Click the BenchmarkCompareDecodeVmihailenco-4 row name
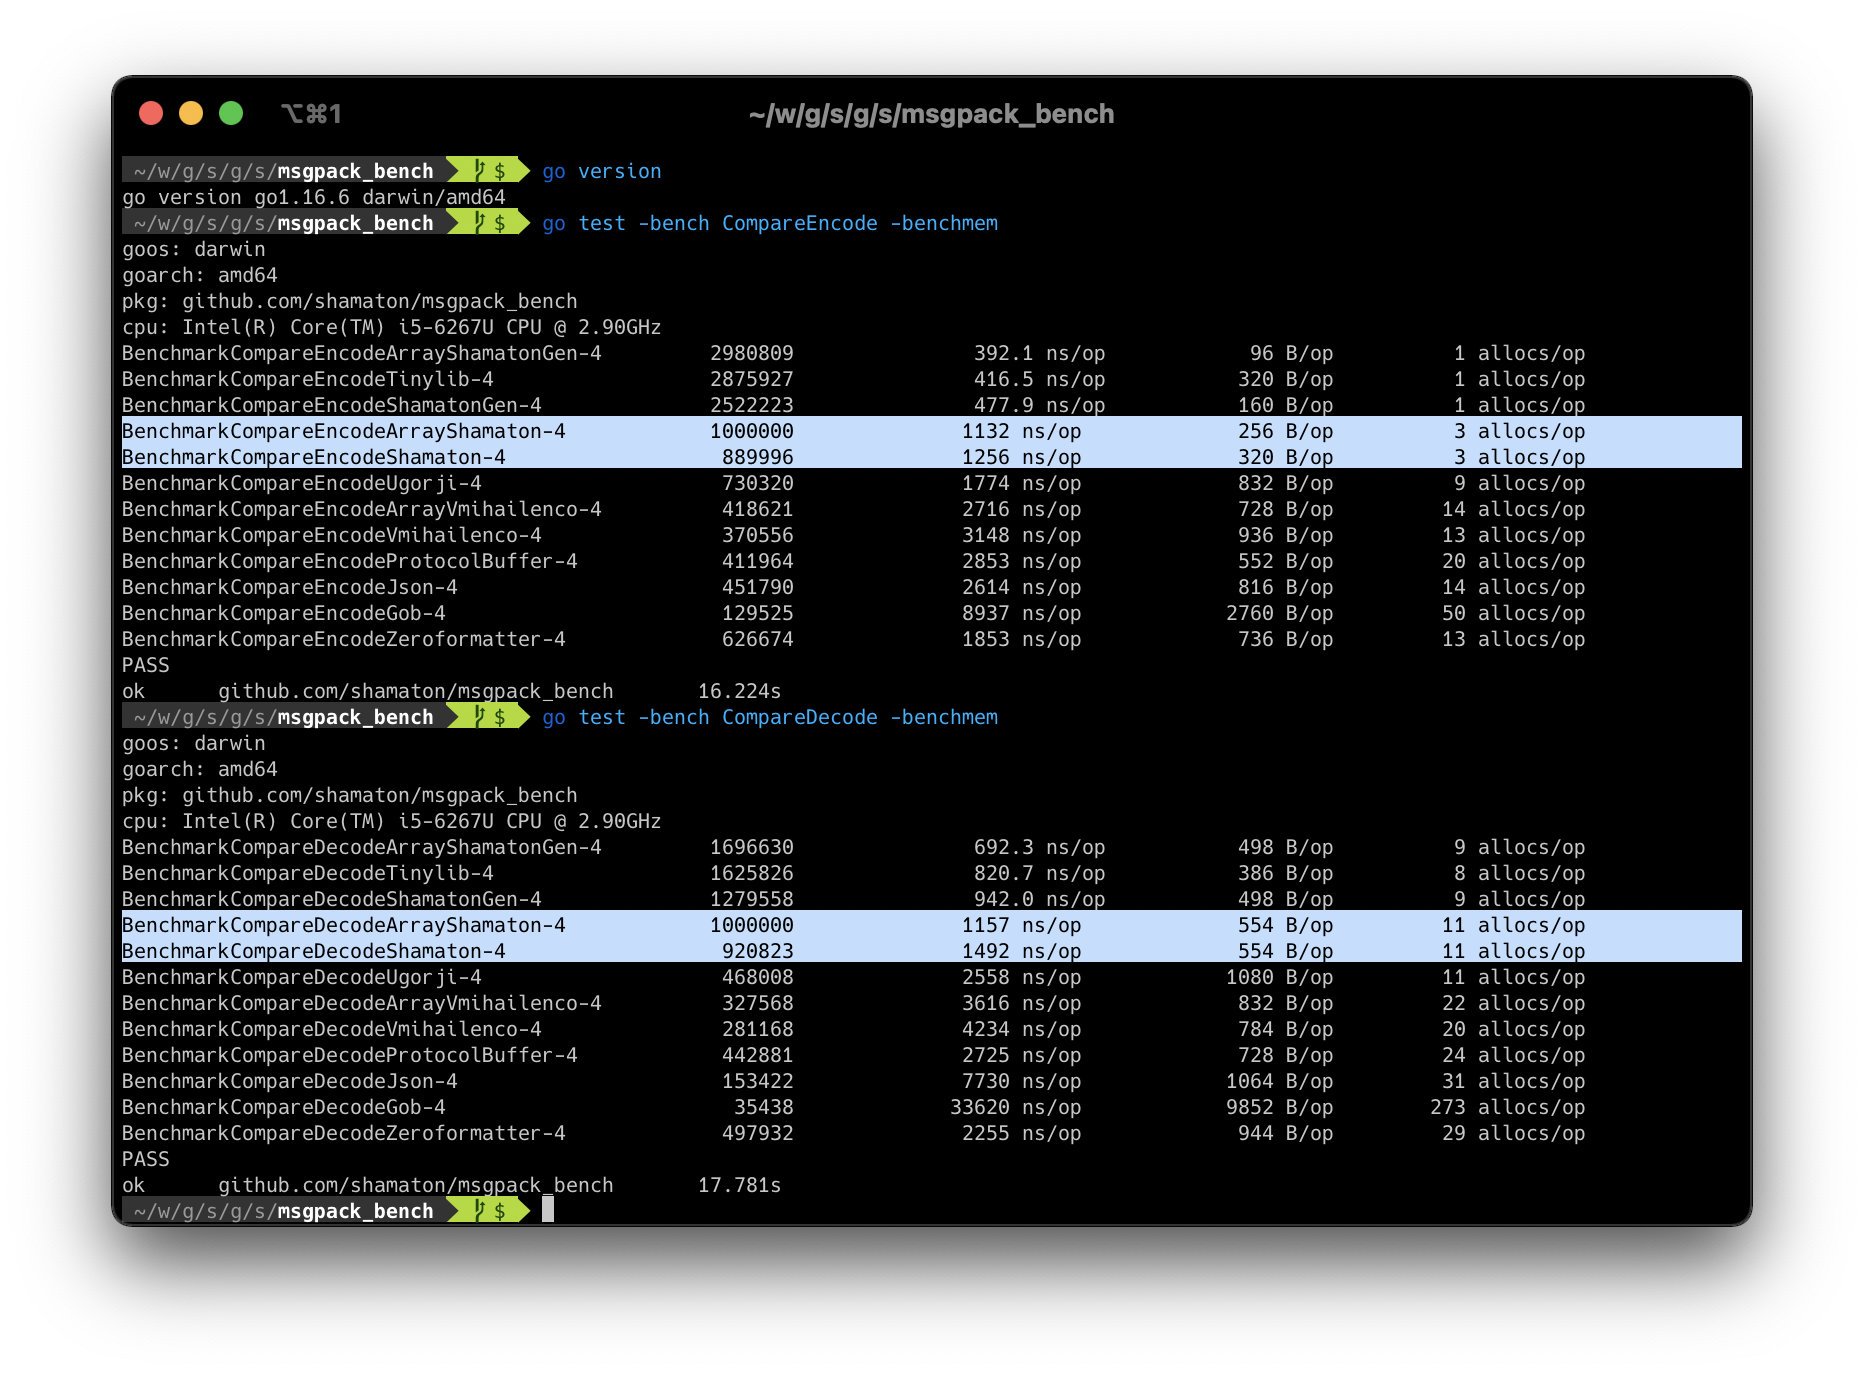The height and width of the screenshot is (1374, 1864). click(x=332, y=1029)
